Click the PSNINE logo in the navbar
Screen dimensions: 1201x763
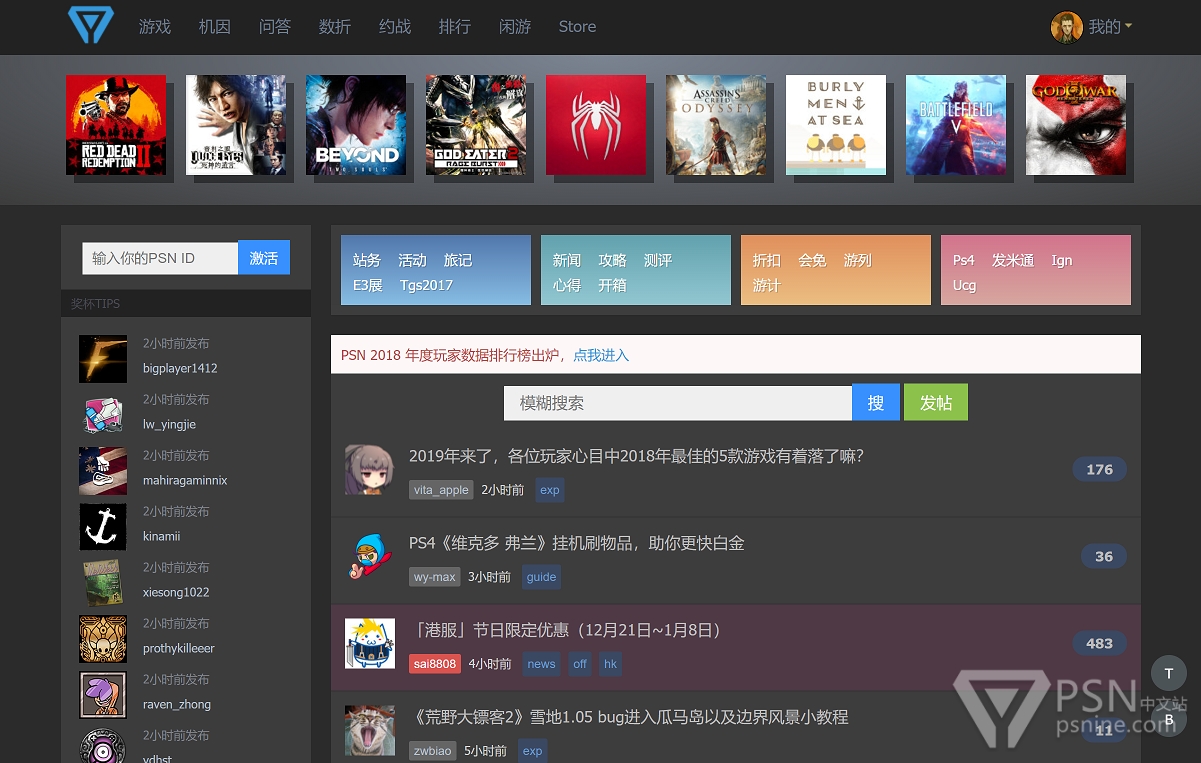point(91,25)
